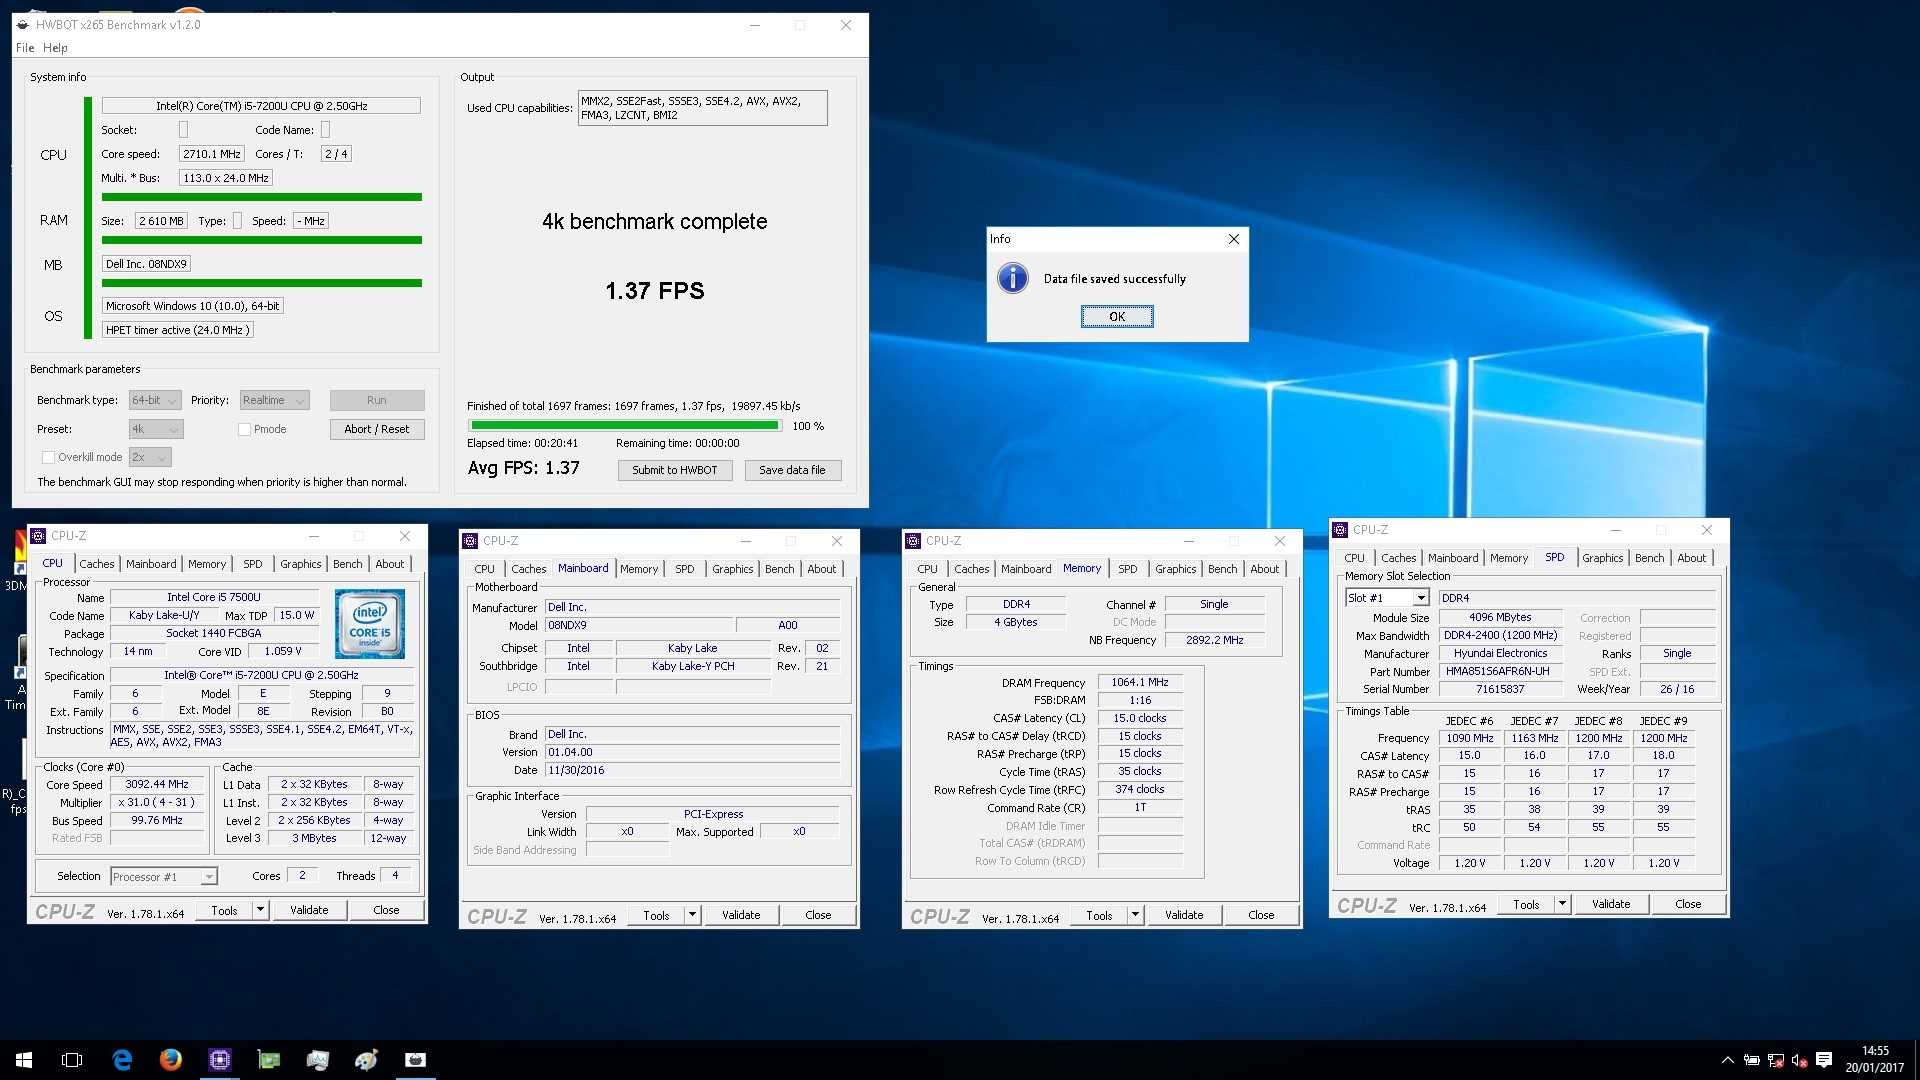This screenshot has height=1080, width=1920.
Task: Open the Help menu in HWBOT
Action: (x=55, y=48)
